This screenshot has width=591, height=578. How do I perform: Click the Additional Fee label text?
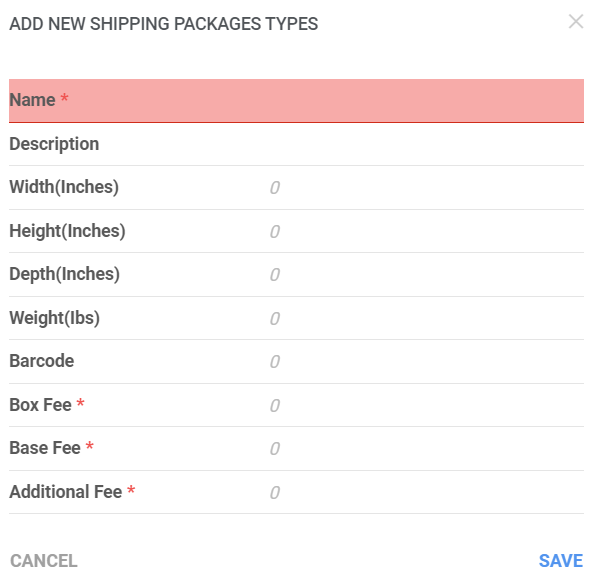[x=66, y=492]
